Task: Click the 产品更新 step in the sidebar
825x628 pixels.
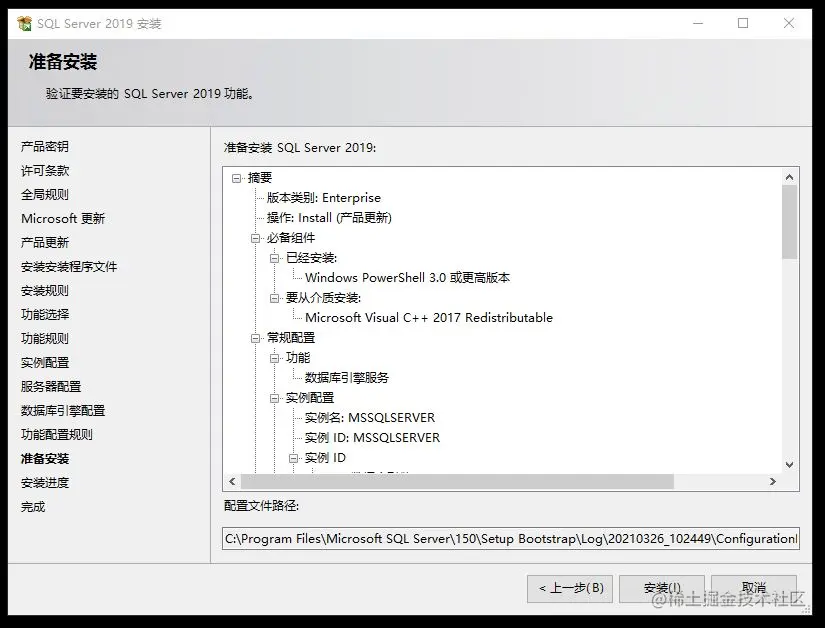Action: tap(45, 242)
